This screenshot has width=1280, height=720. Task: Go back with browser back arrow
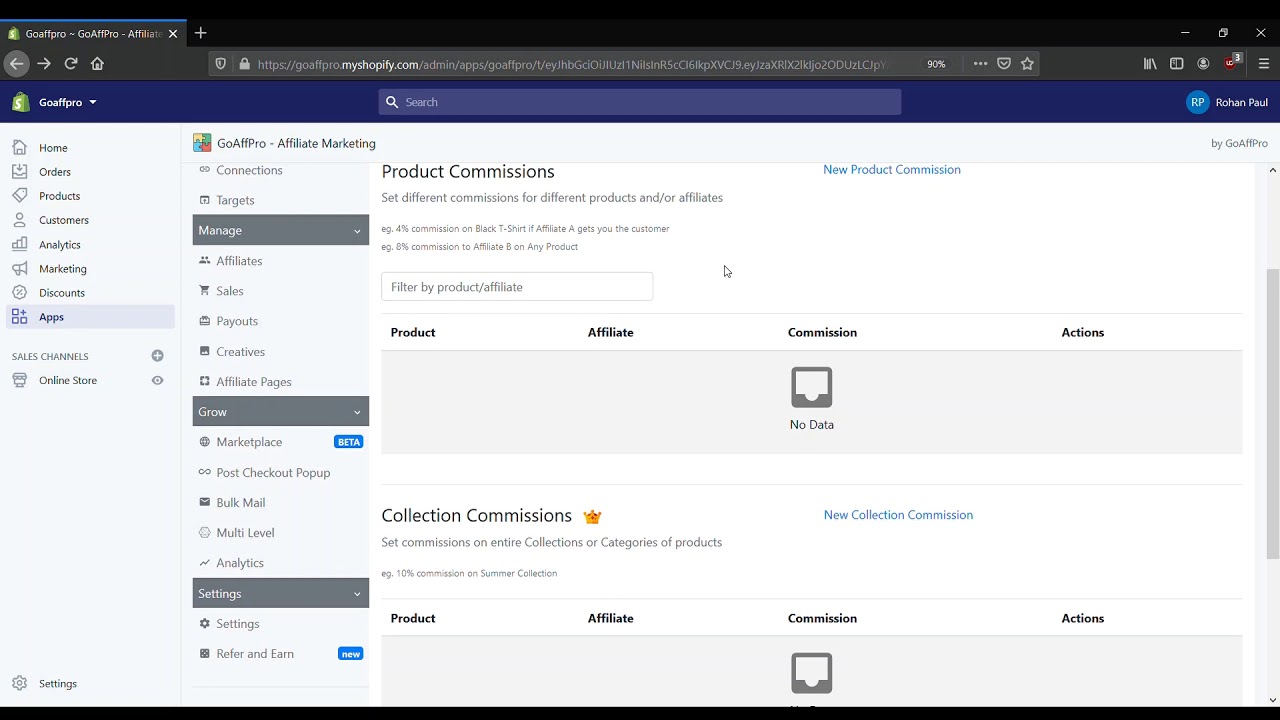coord(16,63)
